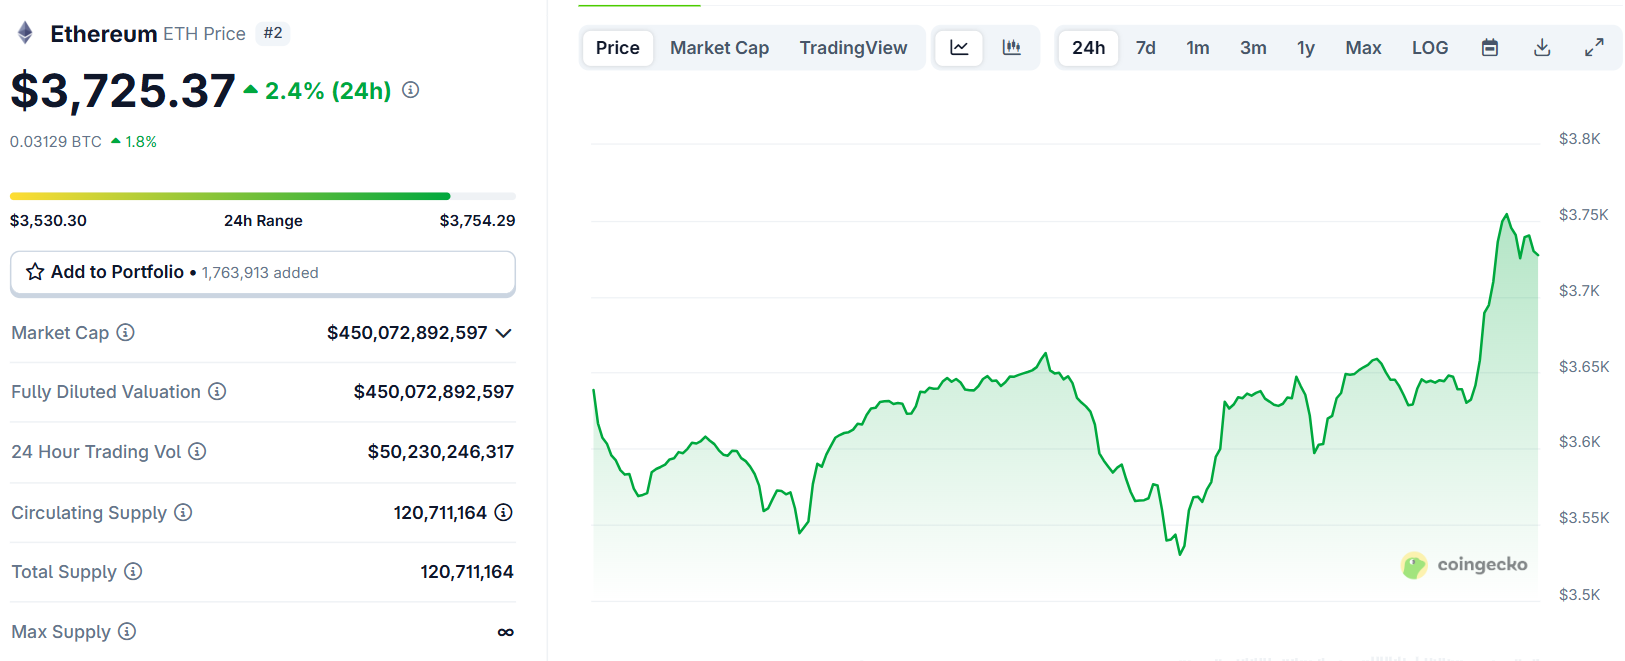Screen dimensions: 1625x661
Task: Click the Add to Portfolio button
Action: (x=263, y=273)
